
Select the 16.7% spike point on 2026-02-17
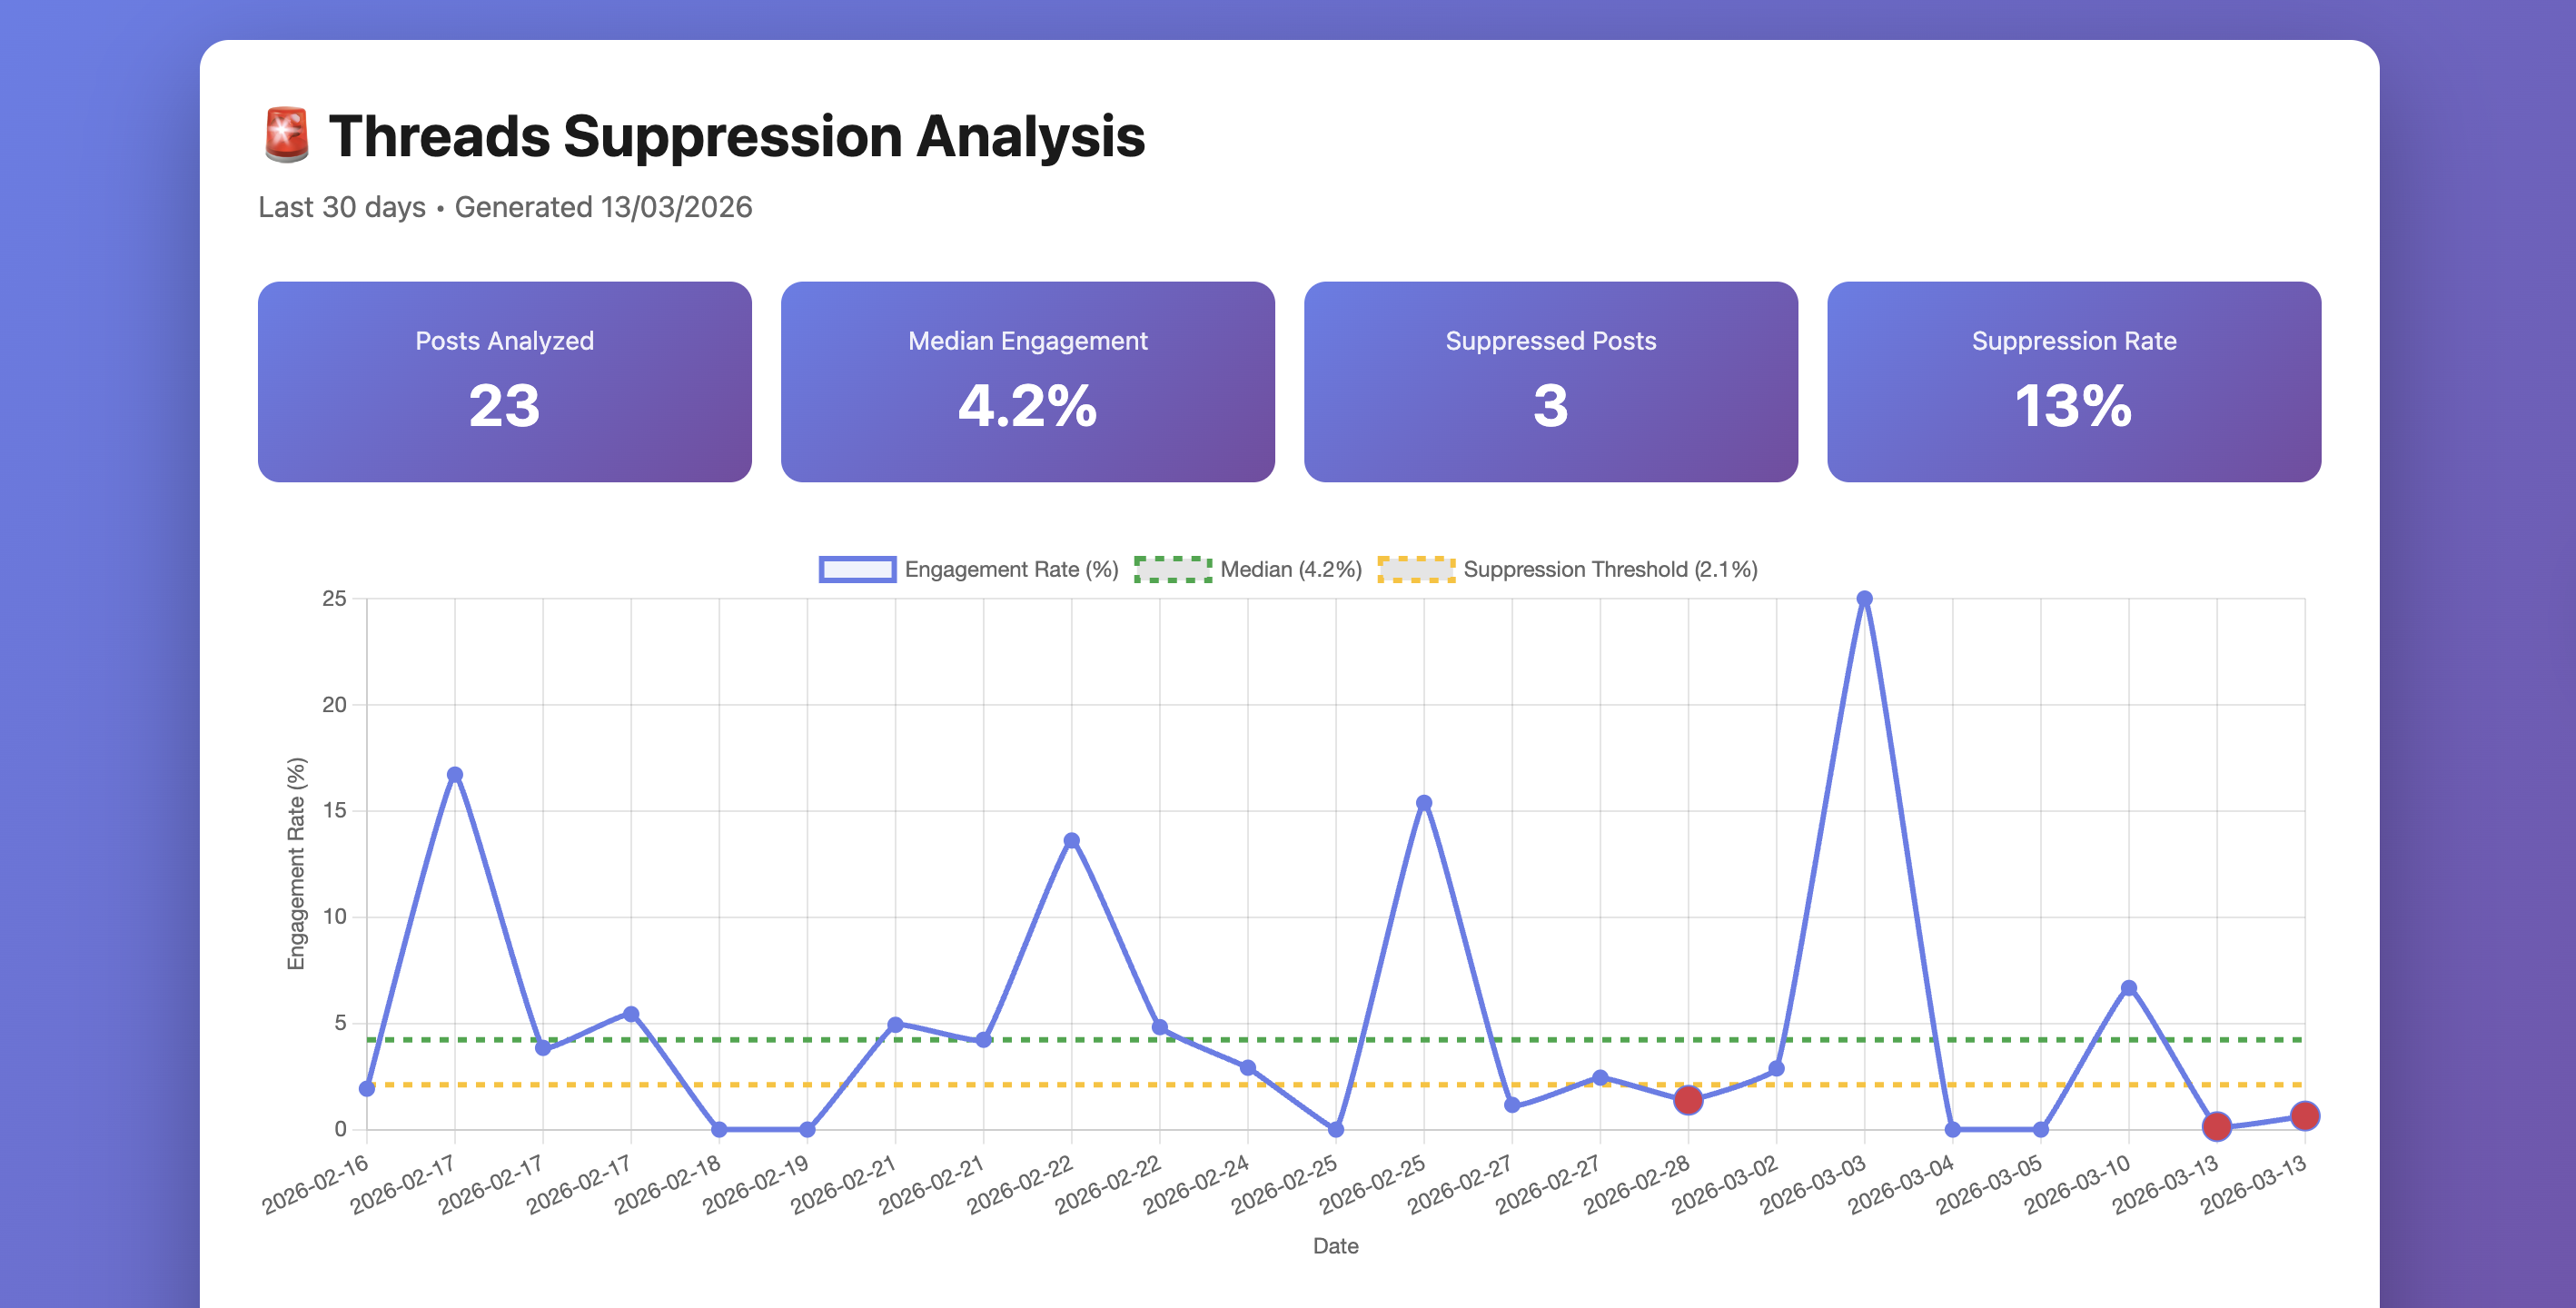point(456,773)
